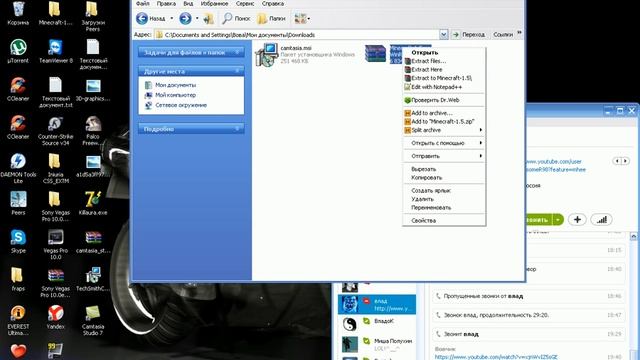640x360 pixels.
Task: Choose Открыть in the context menu
Action: coord(444,53)
